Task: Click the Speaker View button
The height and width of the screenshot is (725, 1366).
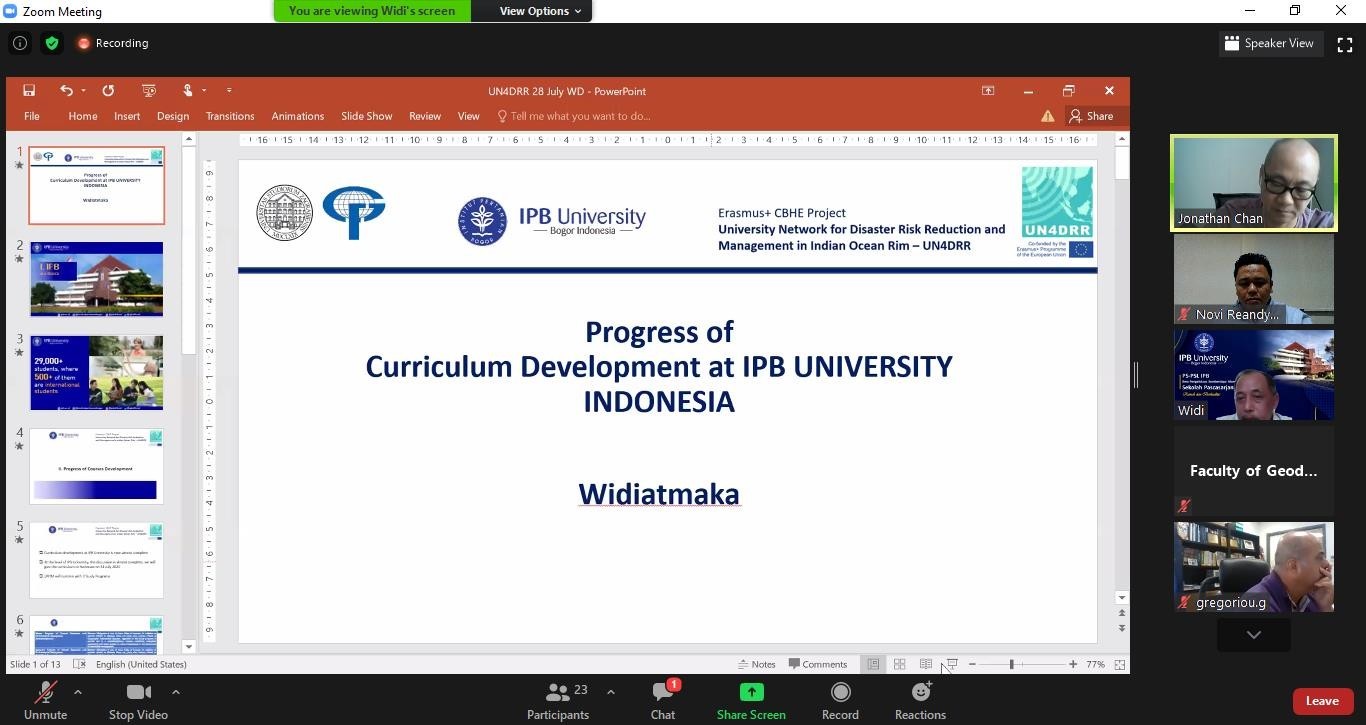Action: (x=1269, y=43)
